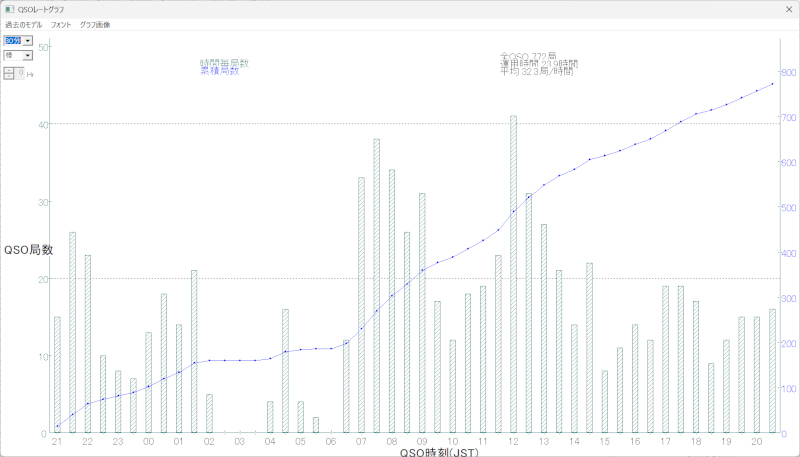This screenshot has height=457, width=800.
Task: Click the 累積局数 legend label
Action: point(219,72)
